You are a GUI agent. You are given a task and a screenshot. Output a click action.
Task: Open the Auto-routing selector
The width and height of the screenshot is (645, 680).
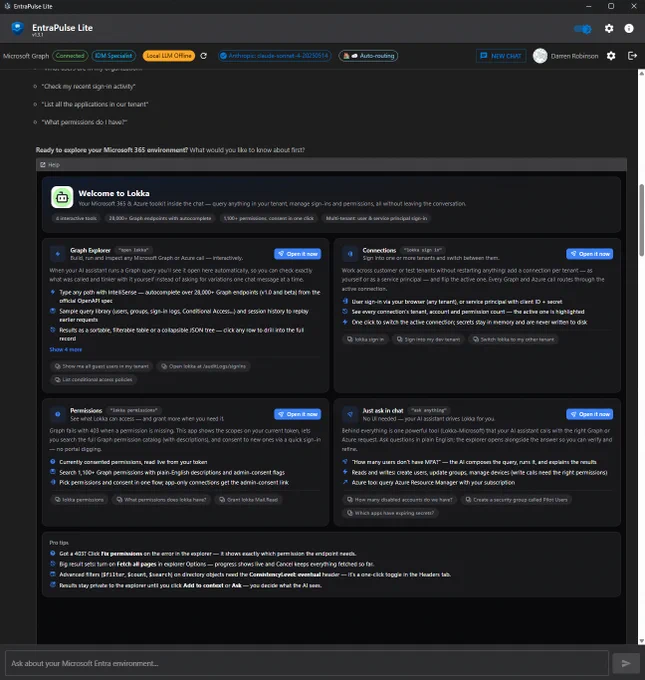tap(368, 56)
